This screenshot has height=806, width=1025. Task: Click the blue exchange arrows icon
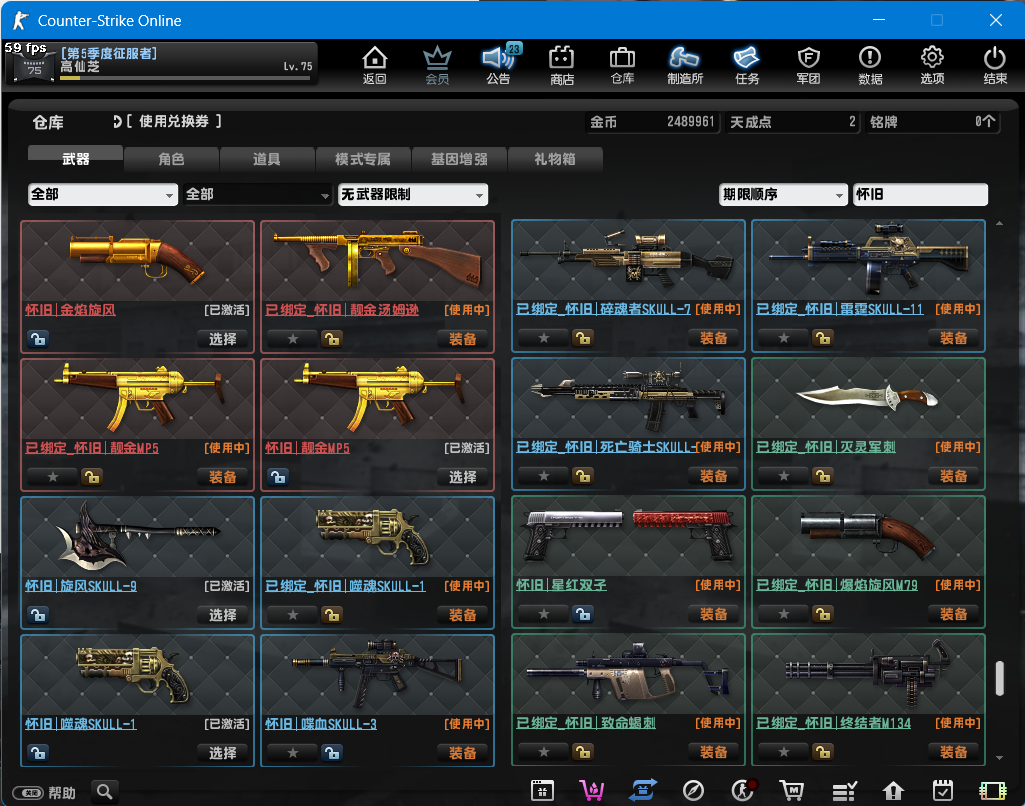(x=643, y=791)
